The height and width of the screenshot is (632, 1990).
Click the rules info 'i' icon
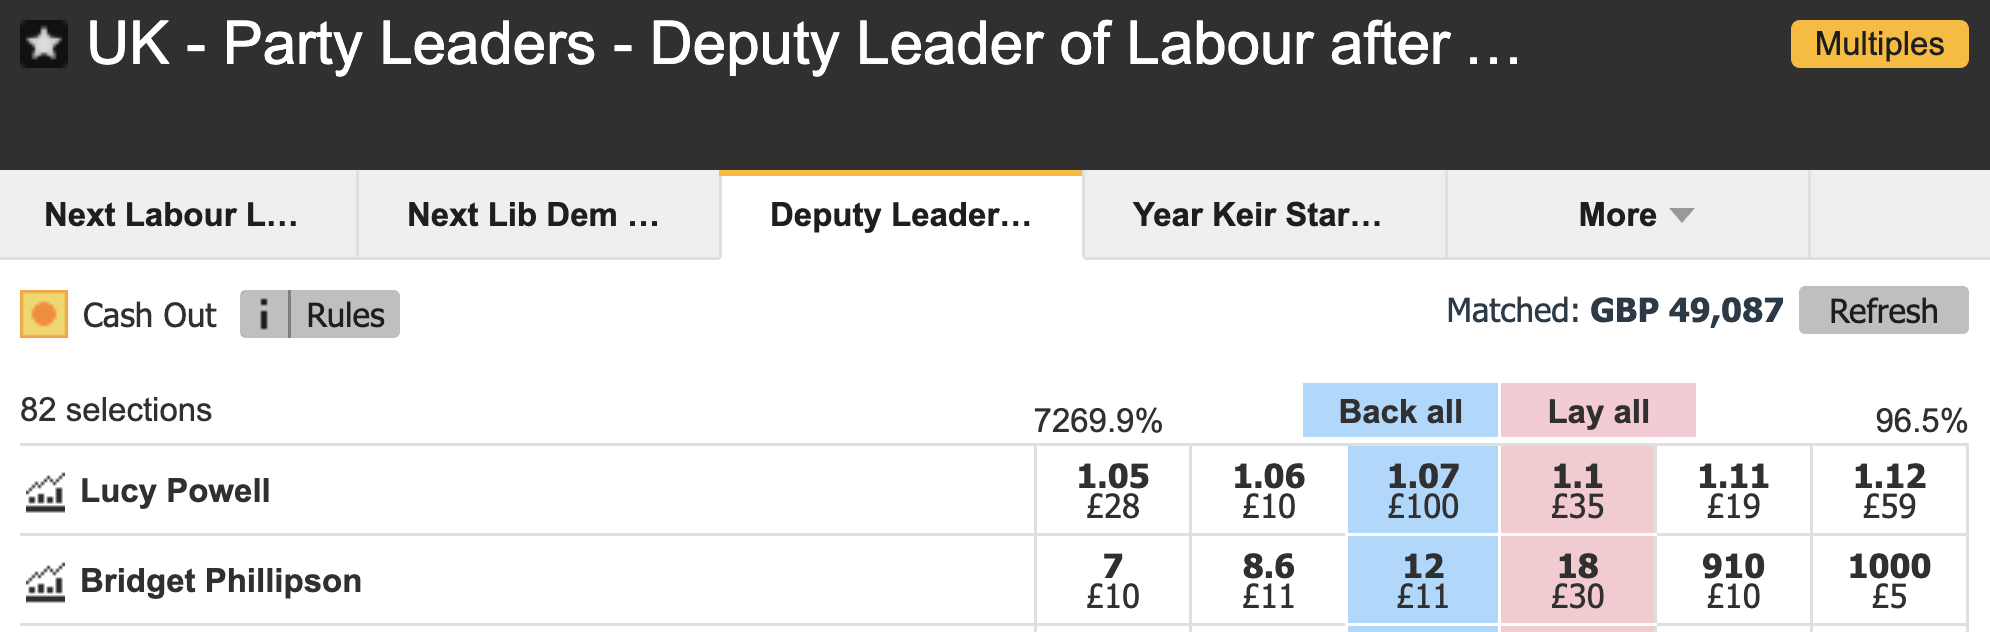point(264,314)
